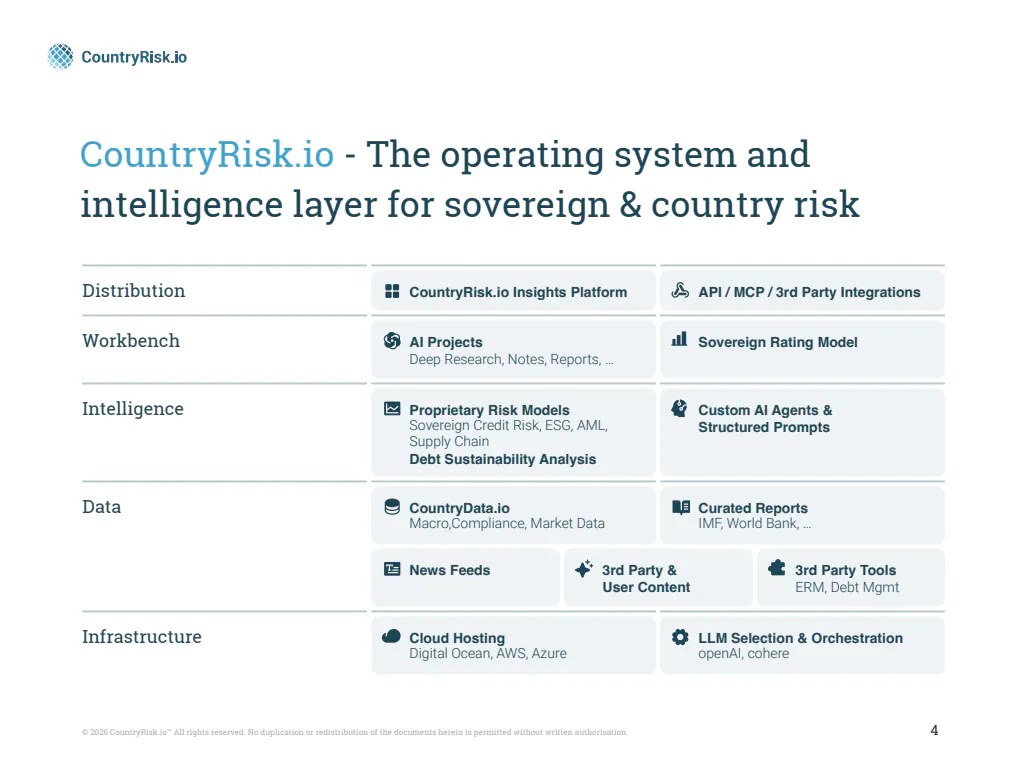1024x768 pixels.
Task: Click the Infrastructure row label
Action: pos(142,637)
